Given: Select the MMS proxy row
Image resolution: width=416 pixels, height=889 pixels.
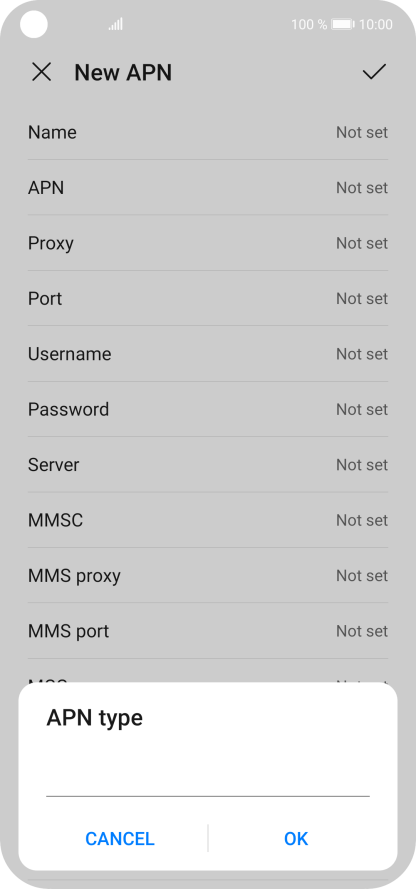Looking at the screenshot, I should point(208,575).
